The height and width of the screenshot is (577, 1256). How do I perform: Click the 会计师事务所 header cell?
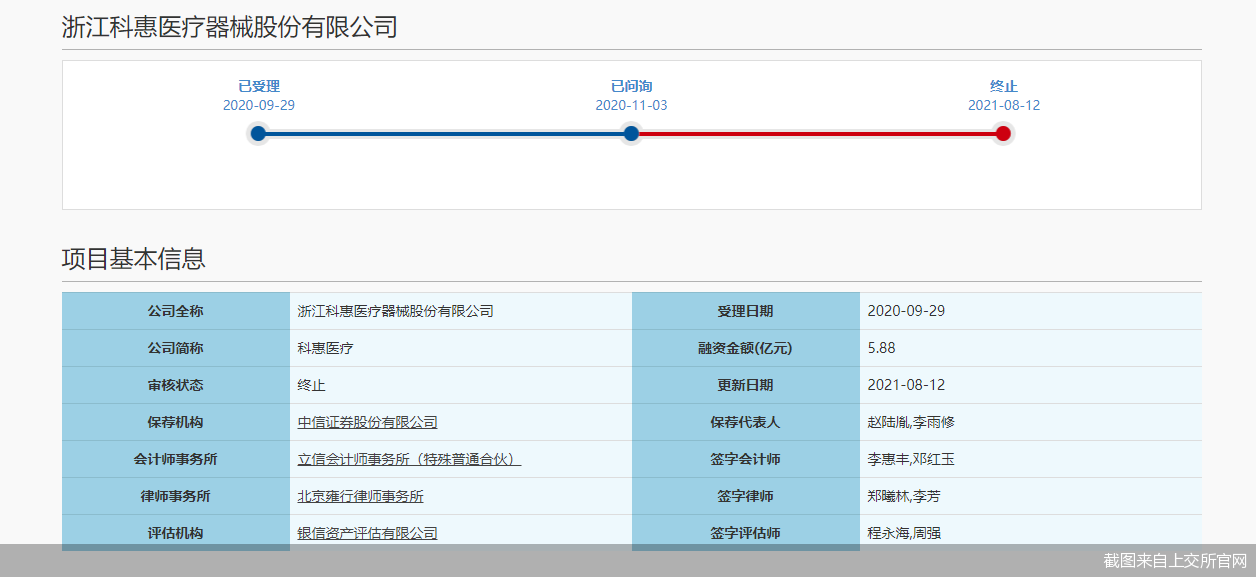pos(176,459)
